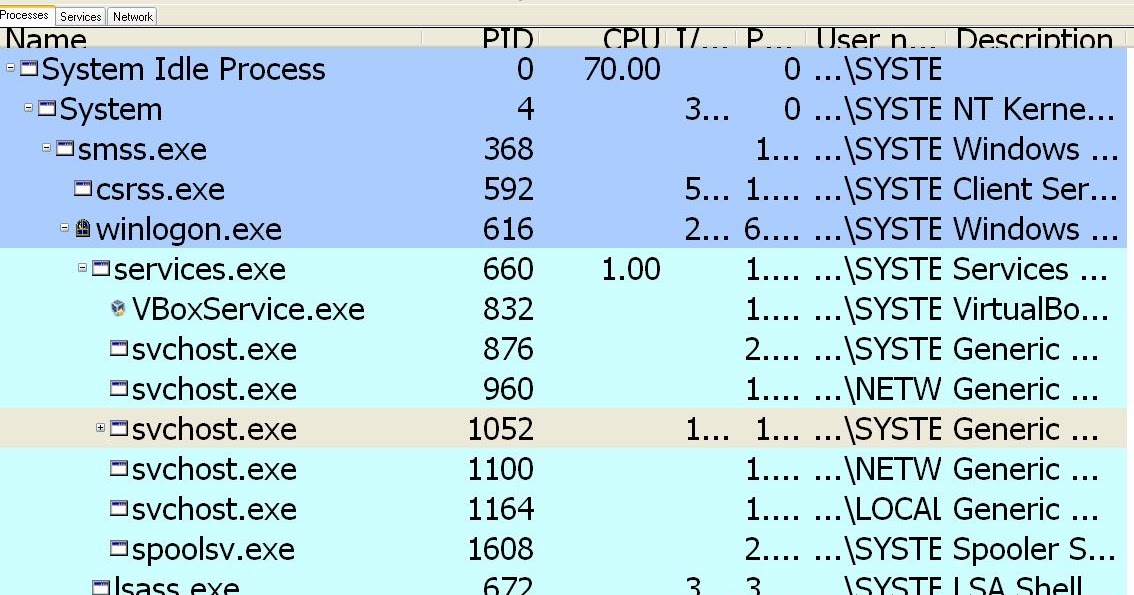Collapse the System process tree branch
The image size is (1134, 595).
(x=26, y=109)
